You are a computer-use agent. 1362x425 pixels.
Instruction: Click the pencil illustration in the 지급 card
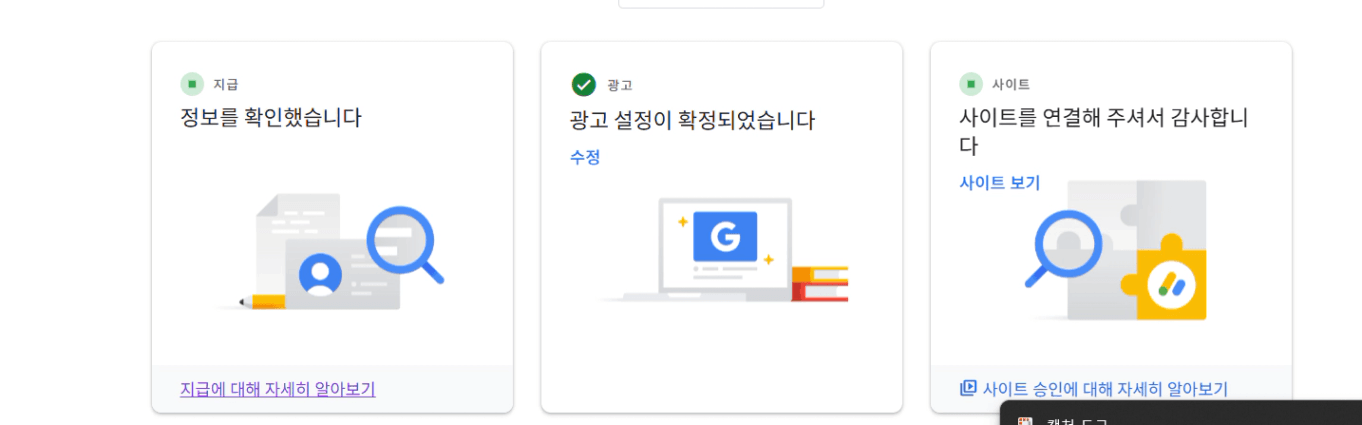(262, 301)
